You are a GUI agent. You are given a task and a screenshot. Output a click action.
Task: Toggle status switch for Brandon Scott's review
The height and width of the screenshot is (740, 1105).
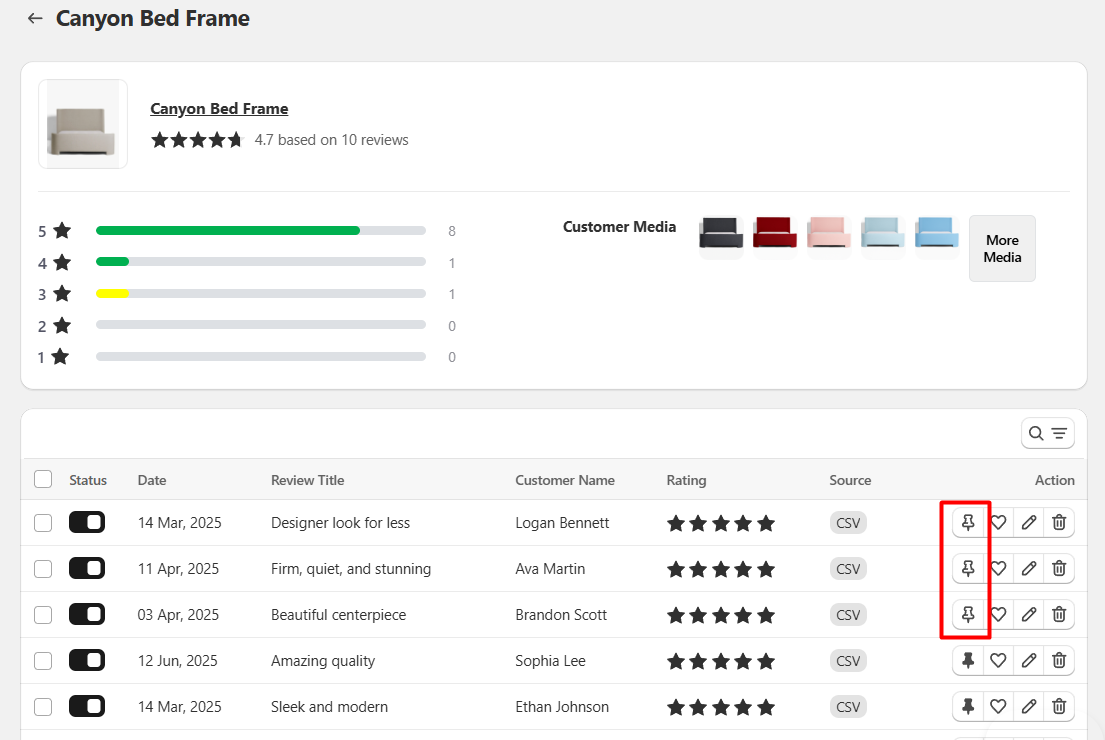tap(87, 614)
